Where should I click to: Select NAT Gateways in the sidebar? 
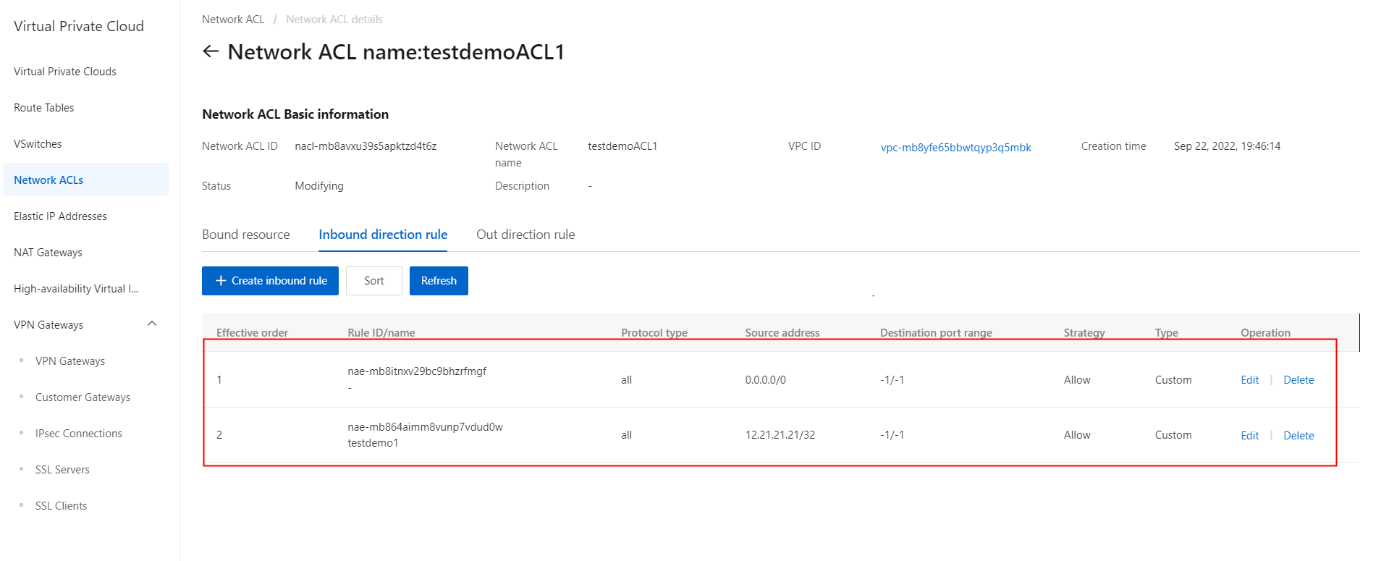(x=48, y=252)
